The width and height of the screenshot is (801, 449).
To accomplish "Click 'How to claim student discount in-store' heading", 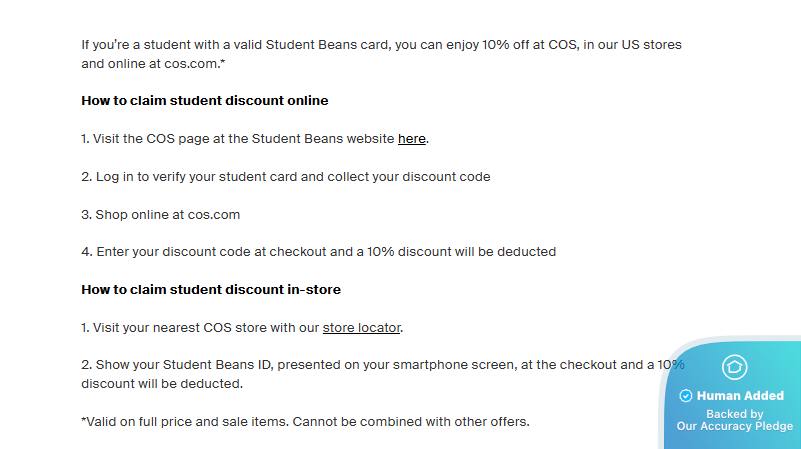I will (211, 289).
